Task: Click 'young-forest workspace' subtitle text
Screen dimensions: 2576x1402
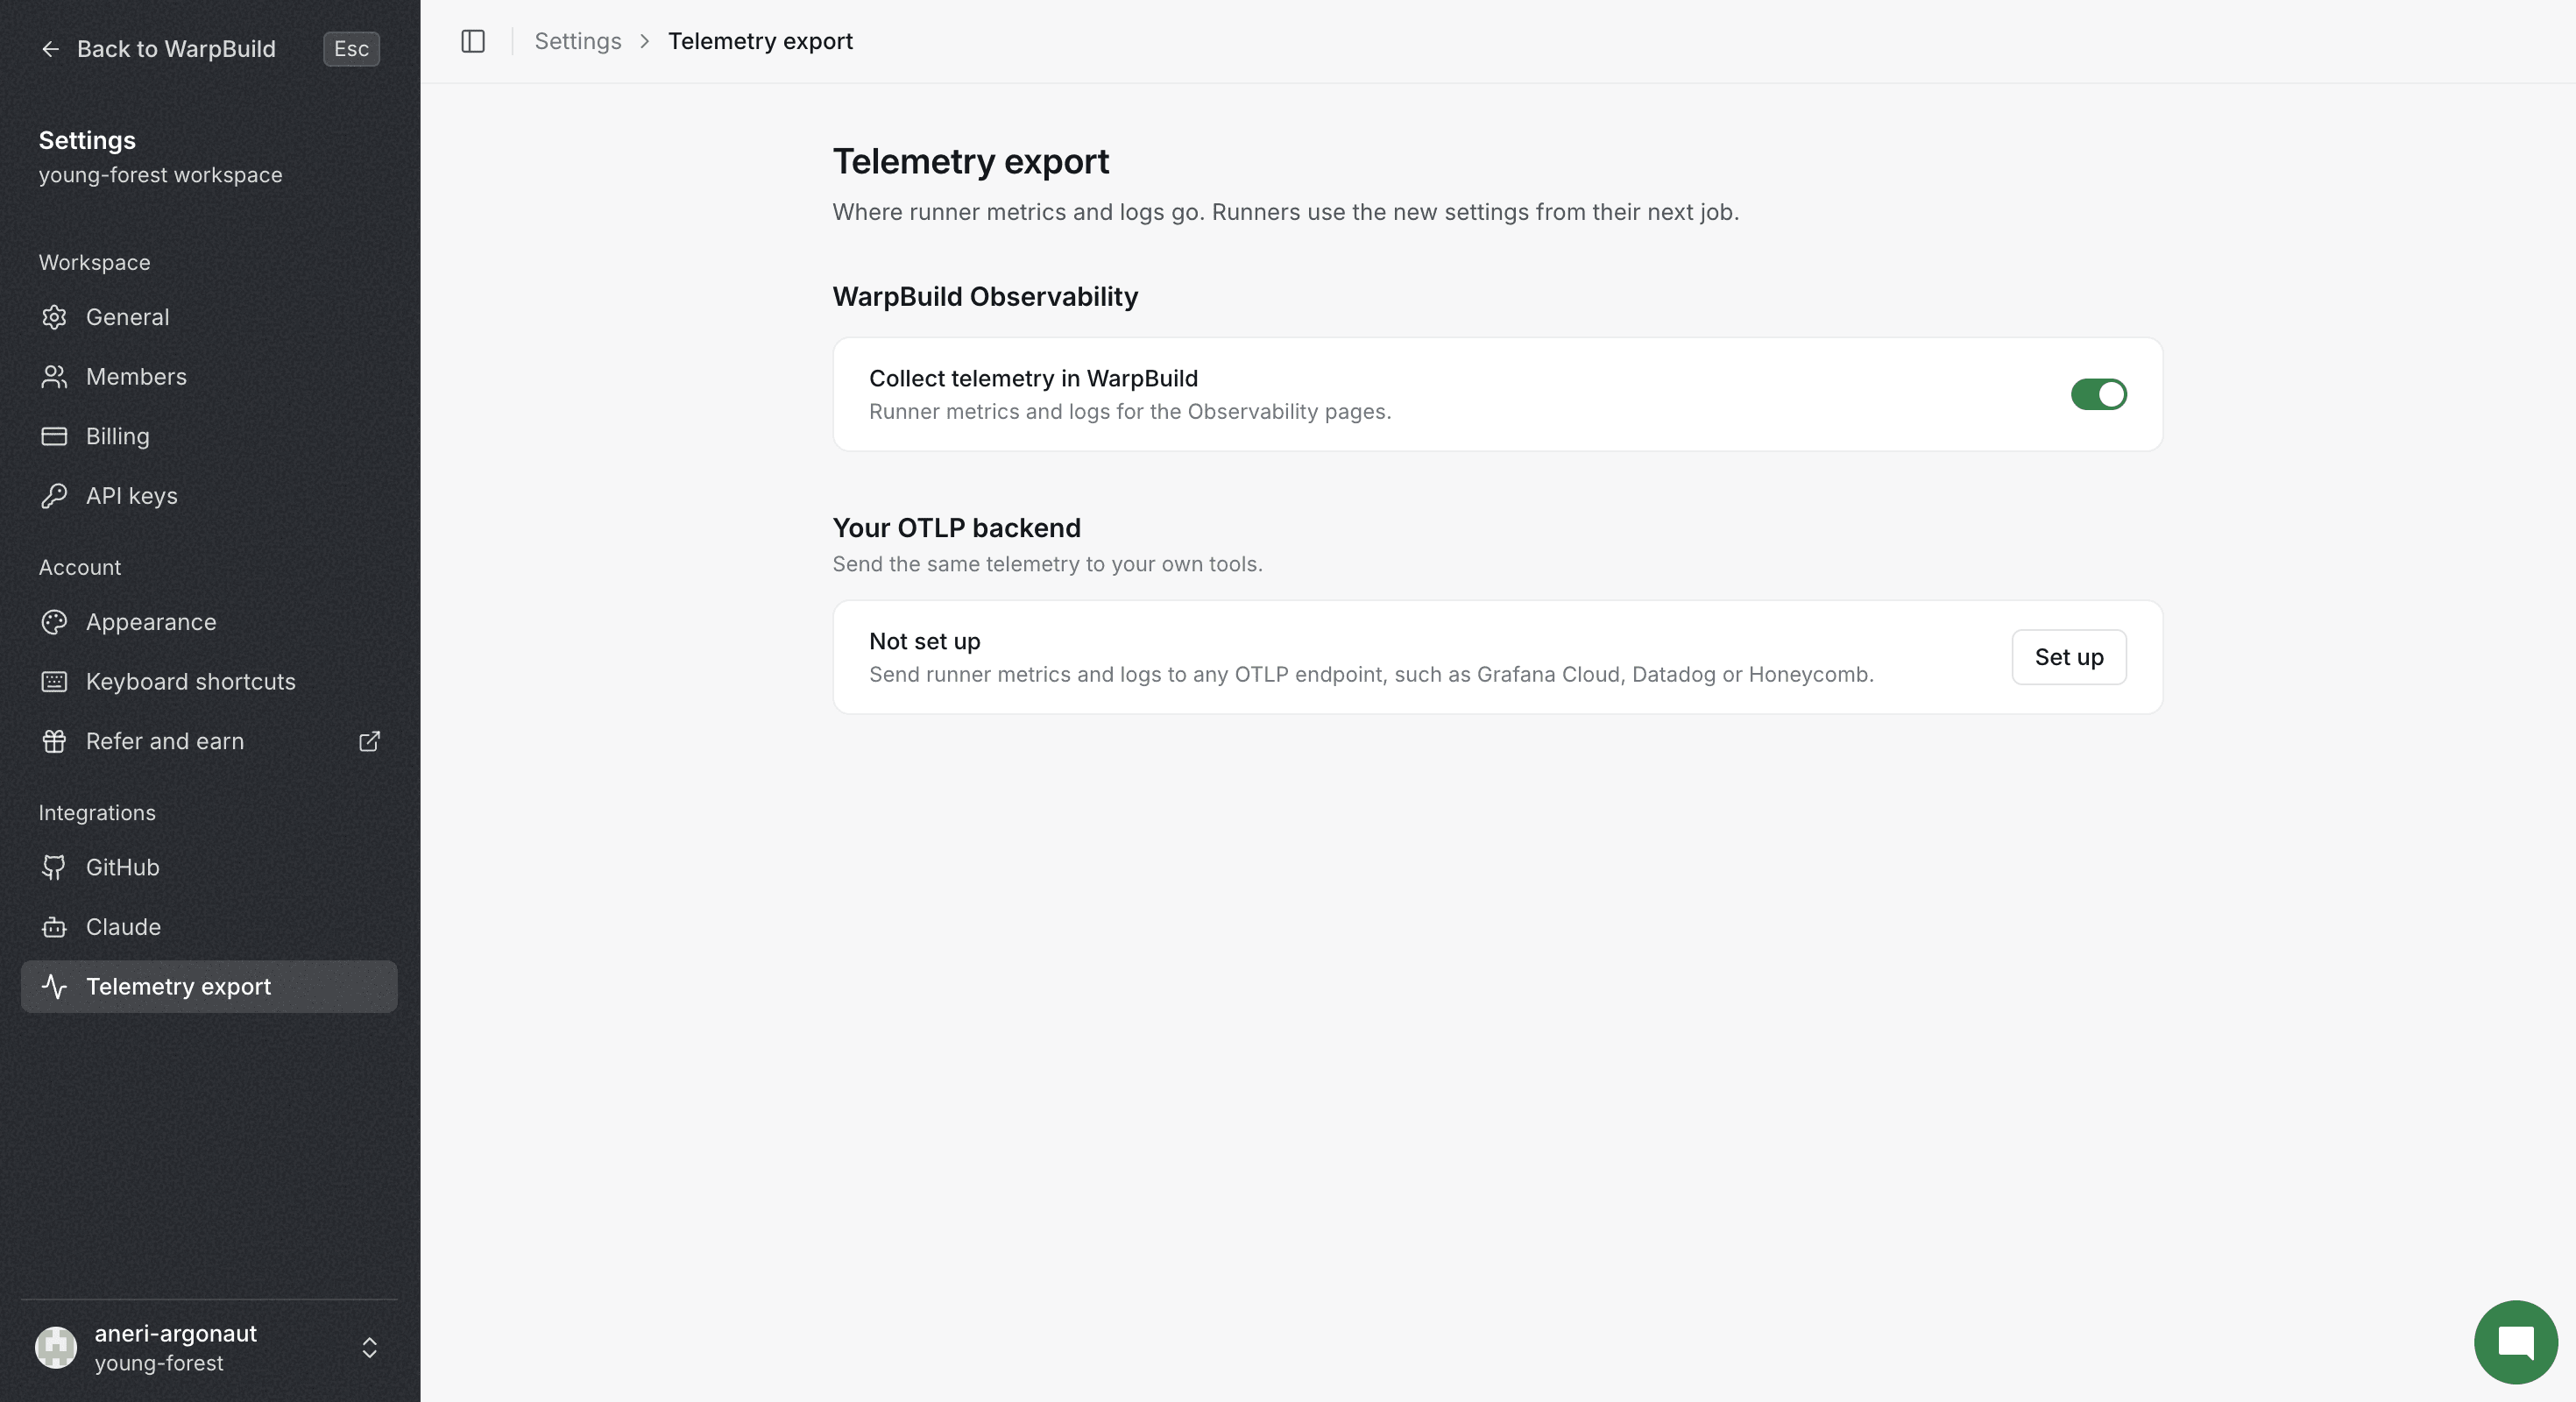Action: tap(160, 175)
